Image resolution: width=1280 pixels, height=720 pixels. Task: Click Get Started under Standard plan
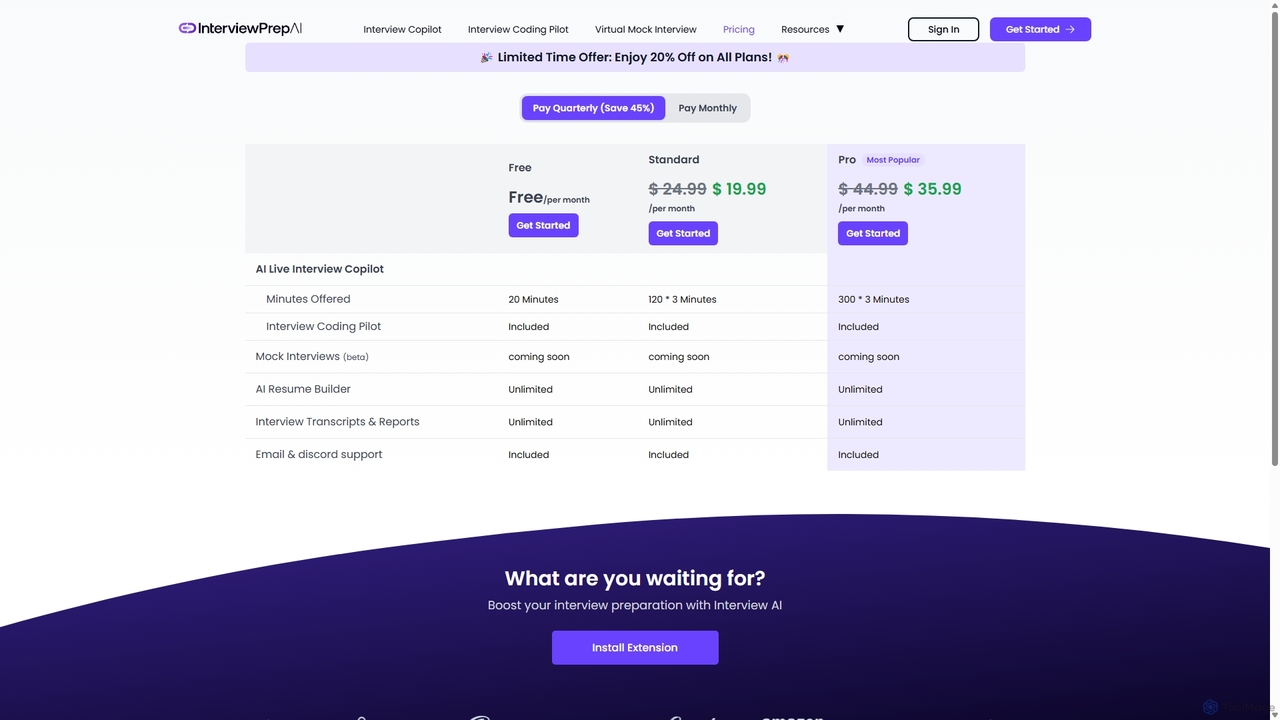point(683,233)
